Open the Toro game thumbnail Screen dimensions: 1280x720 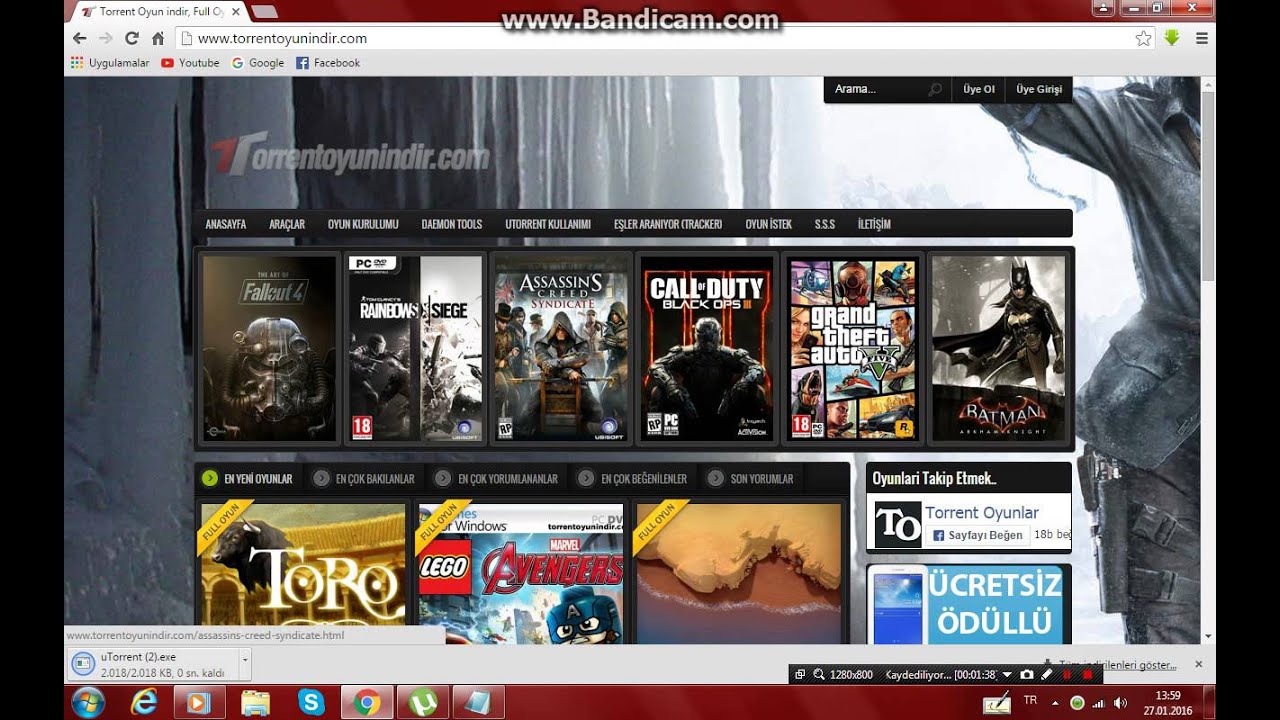304,573
